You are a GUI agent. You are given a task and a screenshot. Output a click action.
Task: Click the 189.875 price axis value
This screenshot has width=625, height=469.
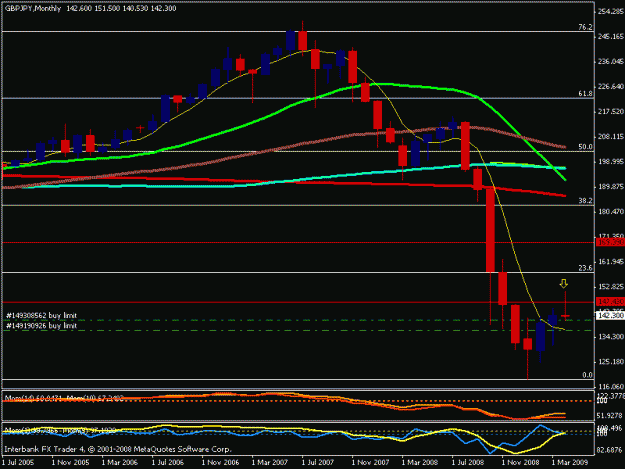[610, 186]
